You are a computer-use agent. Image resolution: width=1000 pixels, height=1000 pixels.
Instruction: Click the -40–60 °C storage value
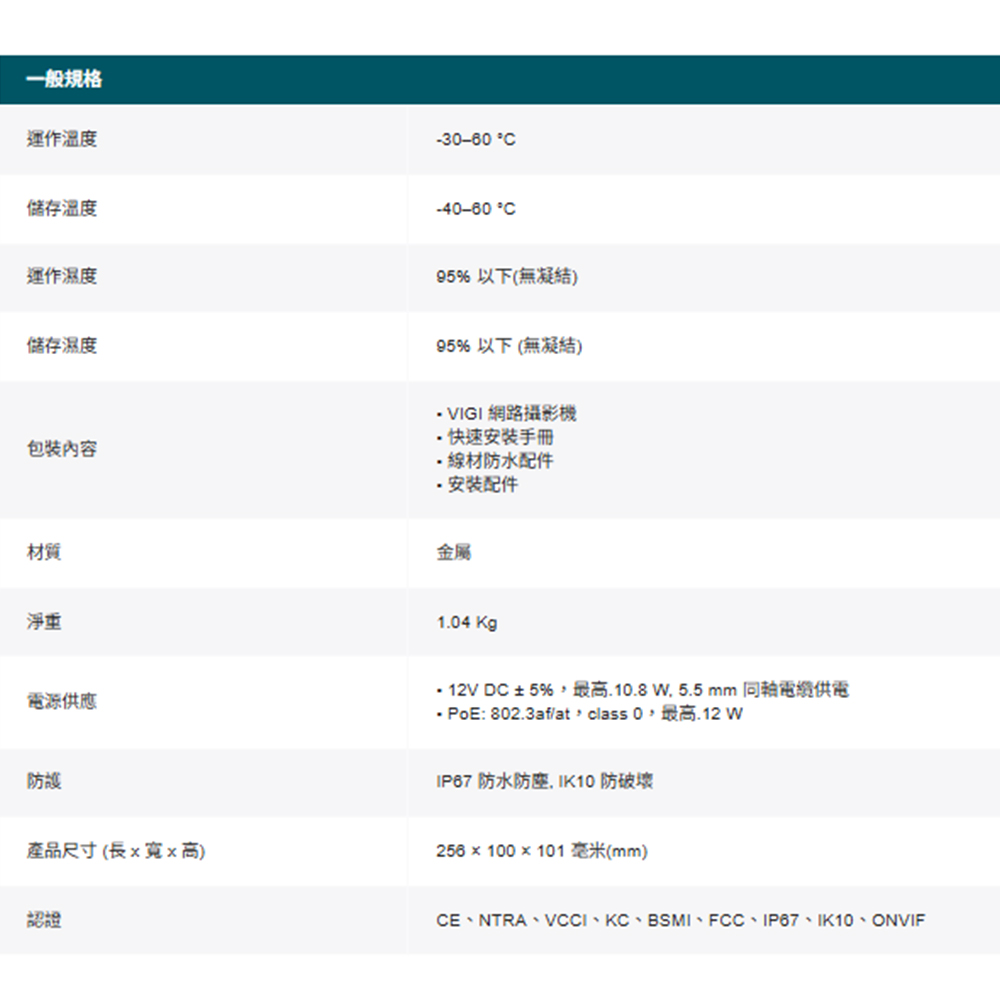pyautogui.click(x=476, y=209)
